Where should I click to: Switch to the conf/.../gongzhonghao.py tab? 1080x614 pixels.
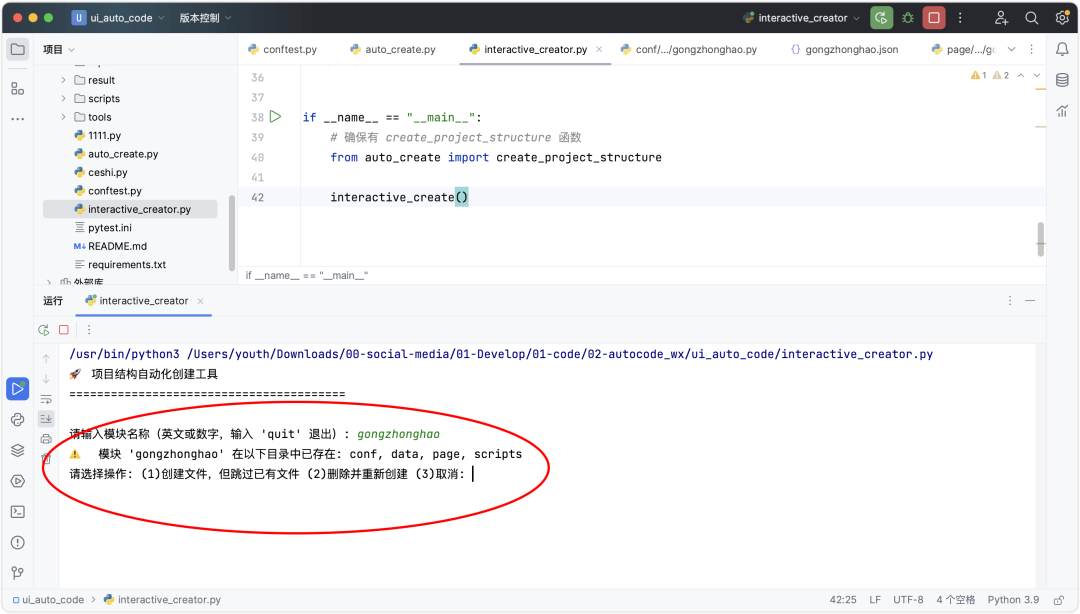click(x=689, y=50)
